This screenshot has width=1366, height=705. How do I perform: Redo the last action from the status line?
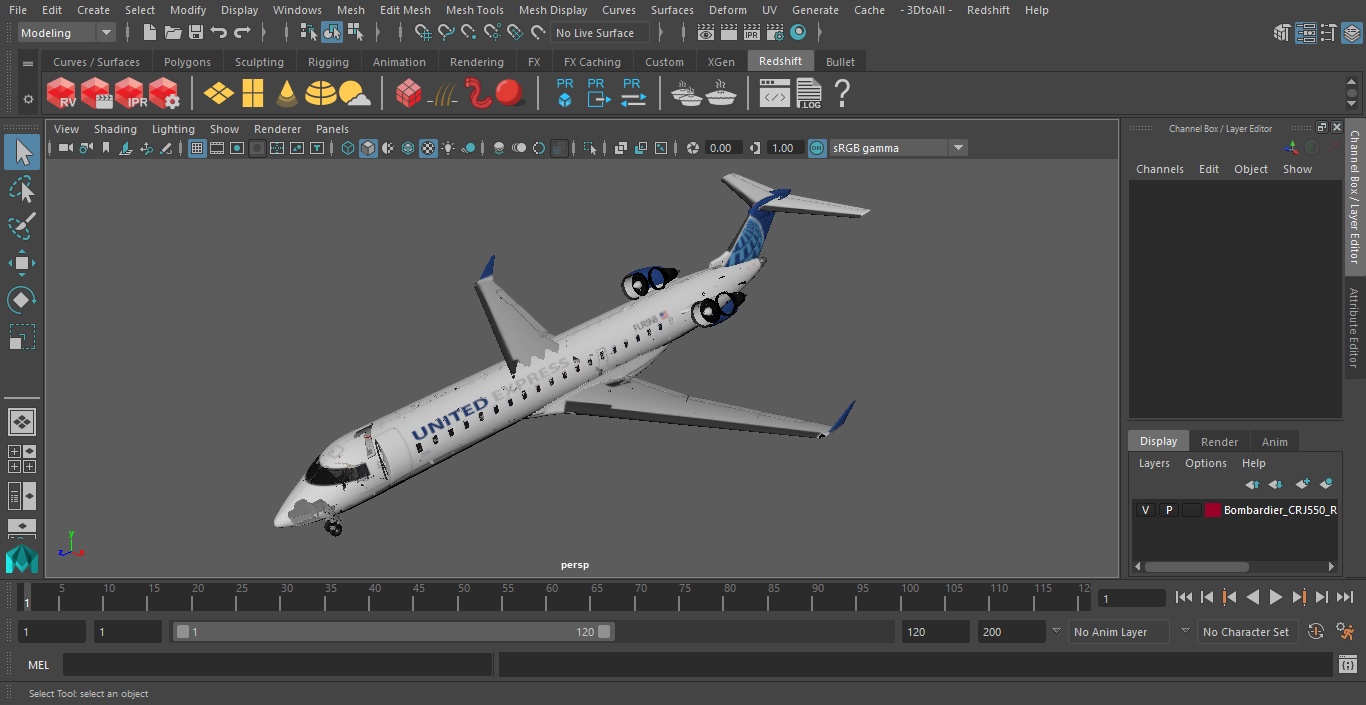pyautogui.click(x=242, y=33)
